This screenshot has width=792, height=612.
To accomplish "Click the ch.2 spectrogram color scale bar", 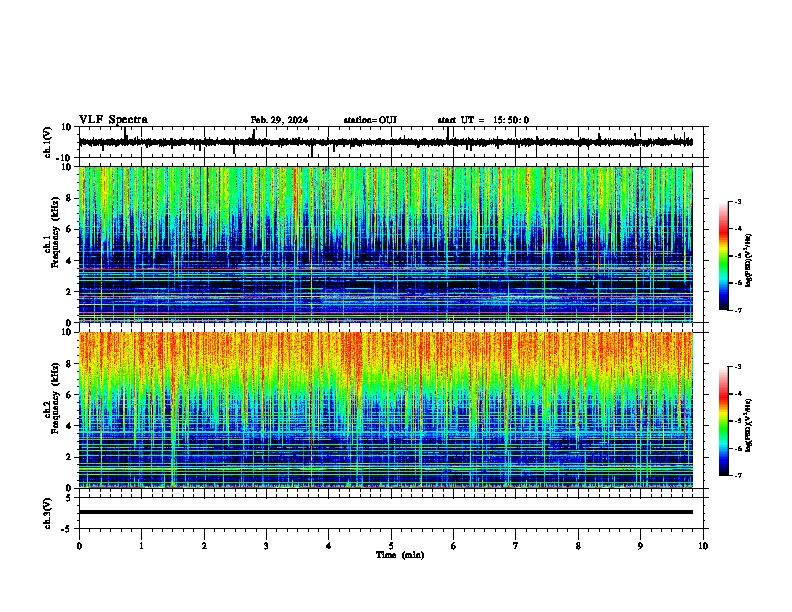I will (x=724, y=421).
